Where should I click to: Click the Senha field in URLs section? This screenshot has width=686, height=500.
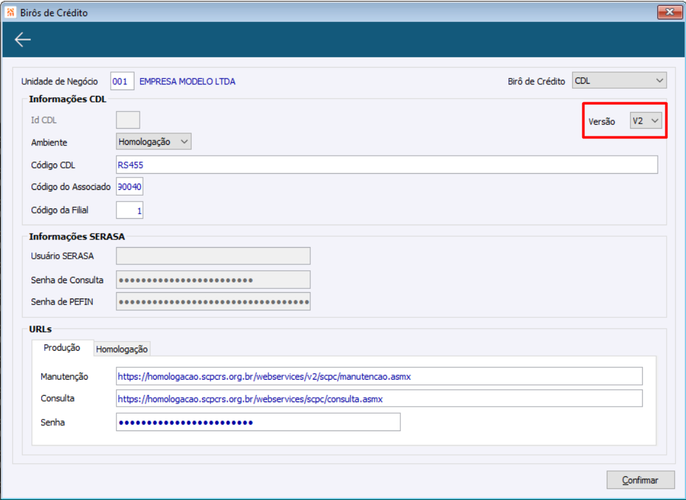[258, 422]
